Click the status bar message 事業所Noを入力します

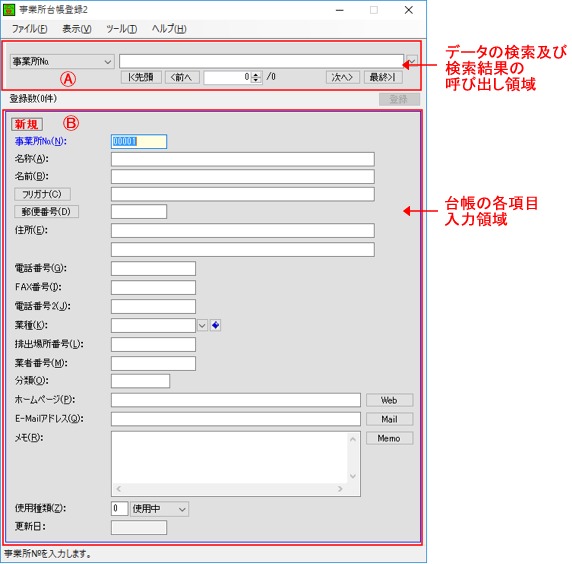click(x=48, y=553)
